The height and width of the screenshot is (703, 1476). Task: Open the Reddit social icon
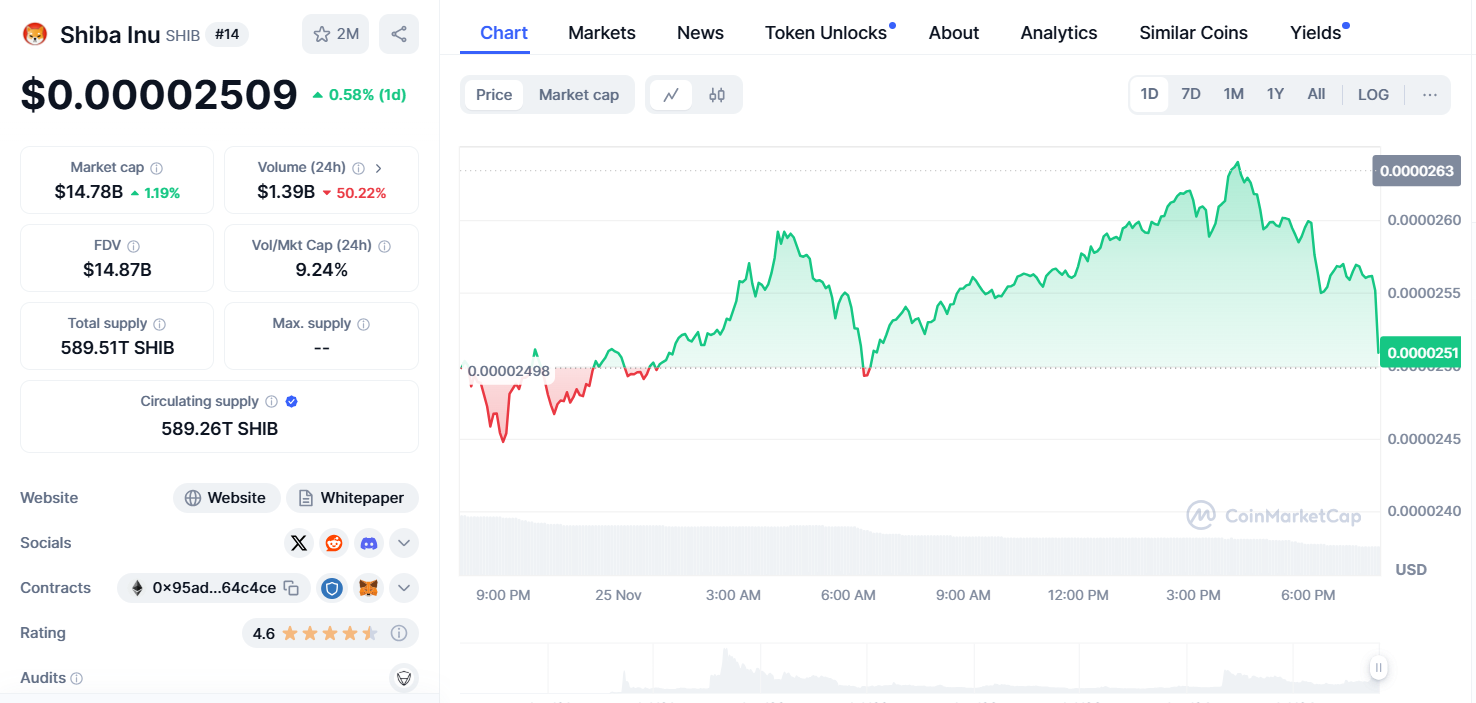(333, 543)
